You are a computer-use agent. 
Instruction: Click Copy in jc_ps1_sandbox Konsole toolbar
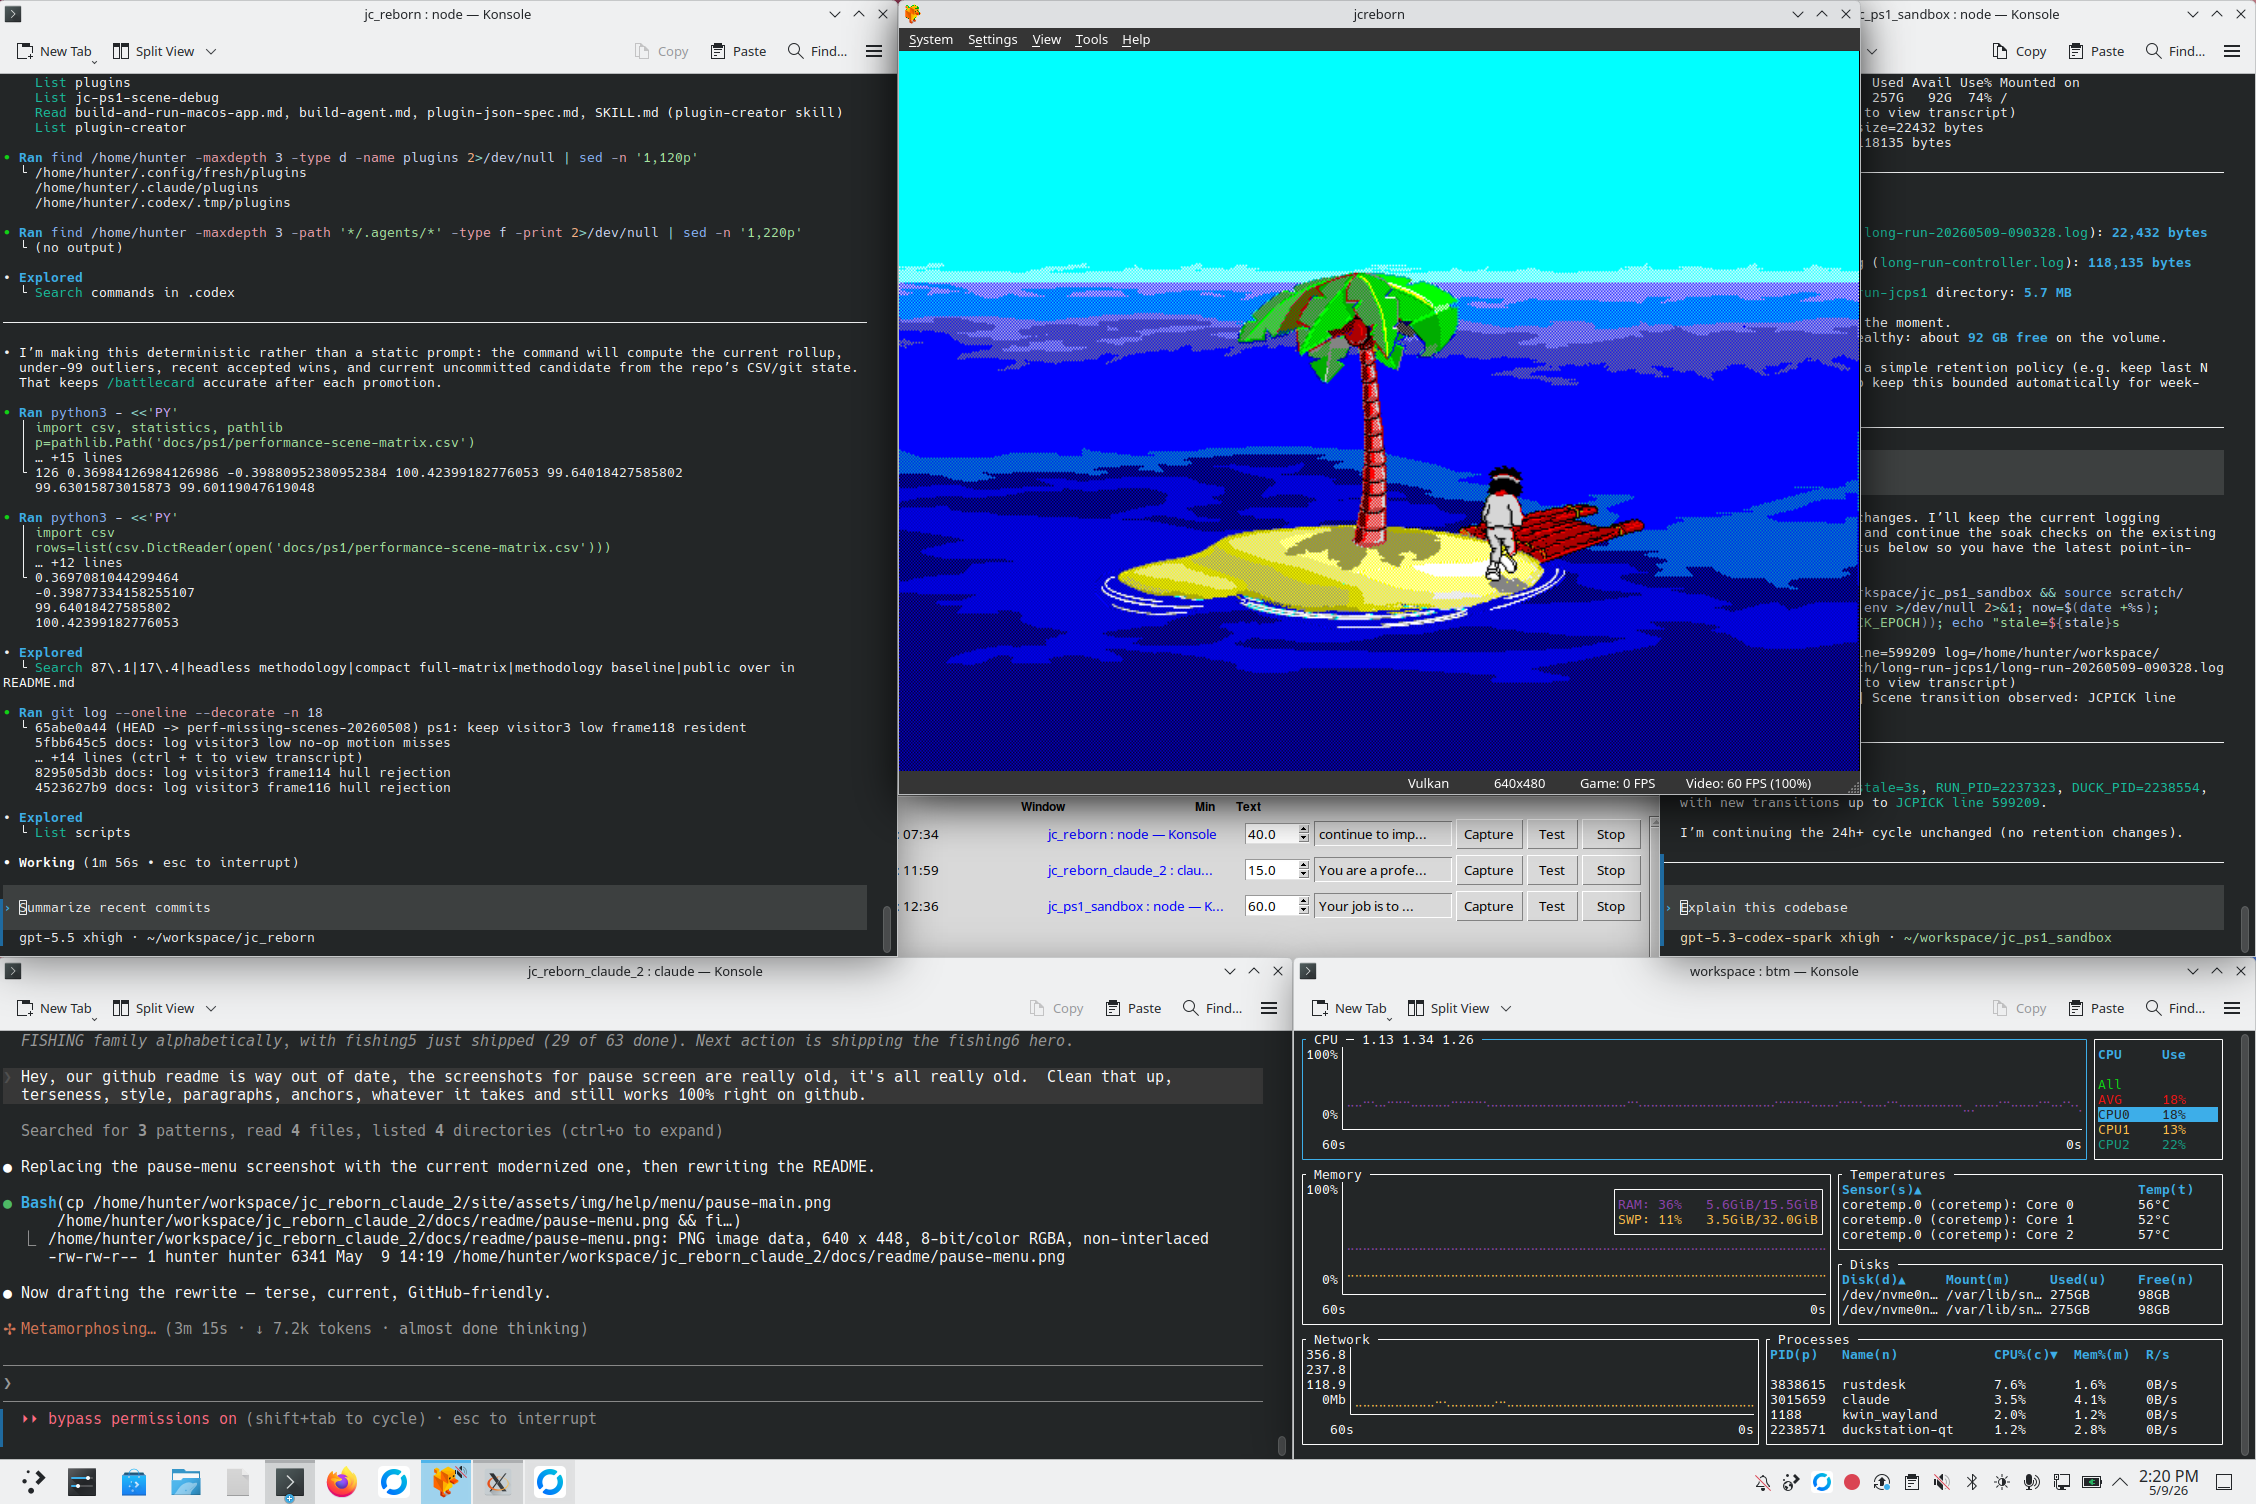[2019, 51]
